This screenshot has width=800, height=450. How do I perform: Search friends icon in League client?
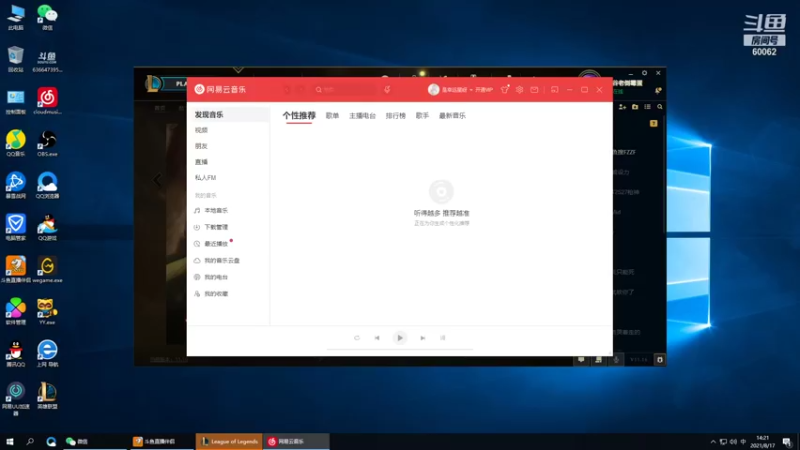click(x=660, y=107)
